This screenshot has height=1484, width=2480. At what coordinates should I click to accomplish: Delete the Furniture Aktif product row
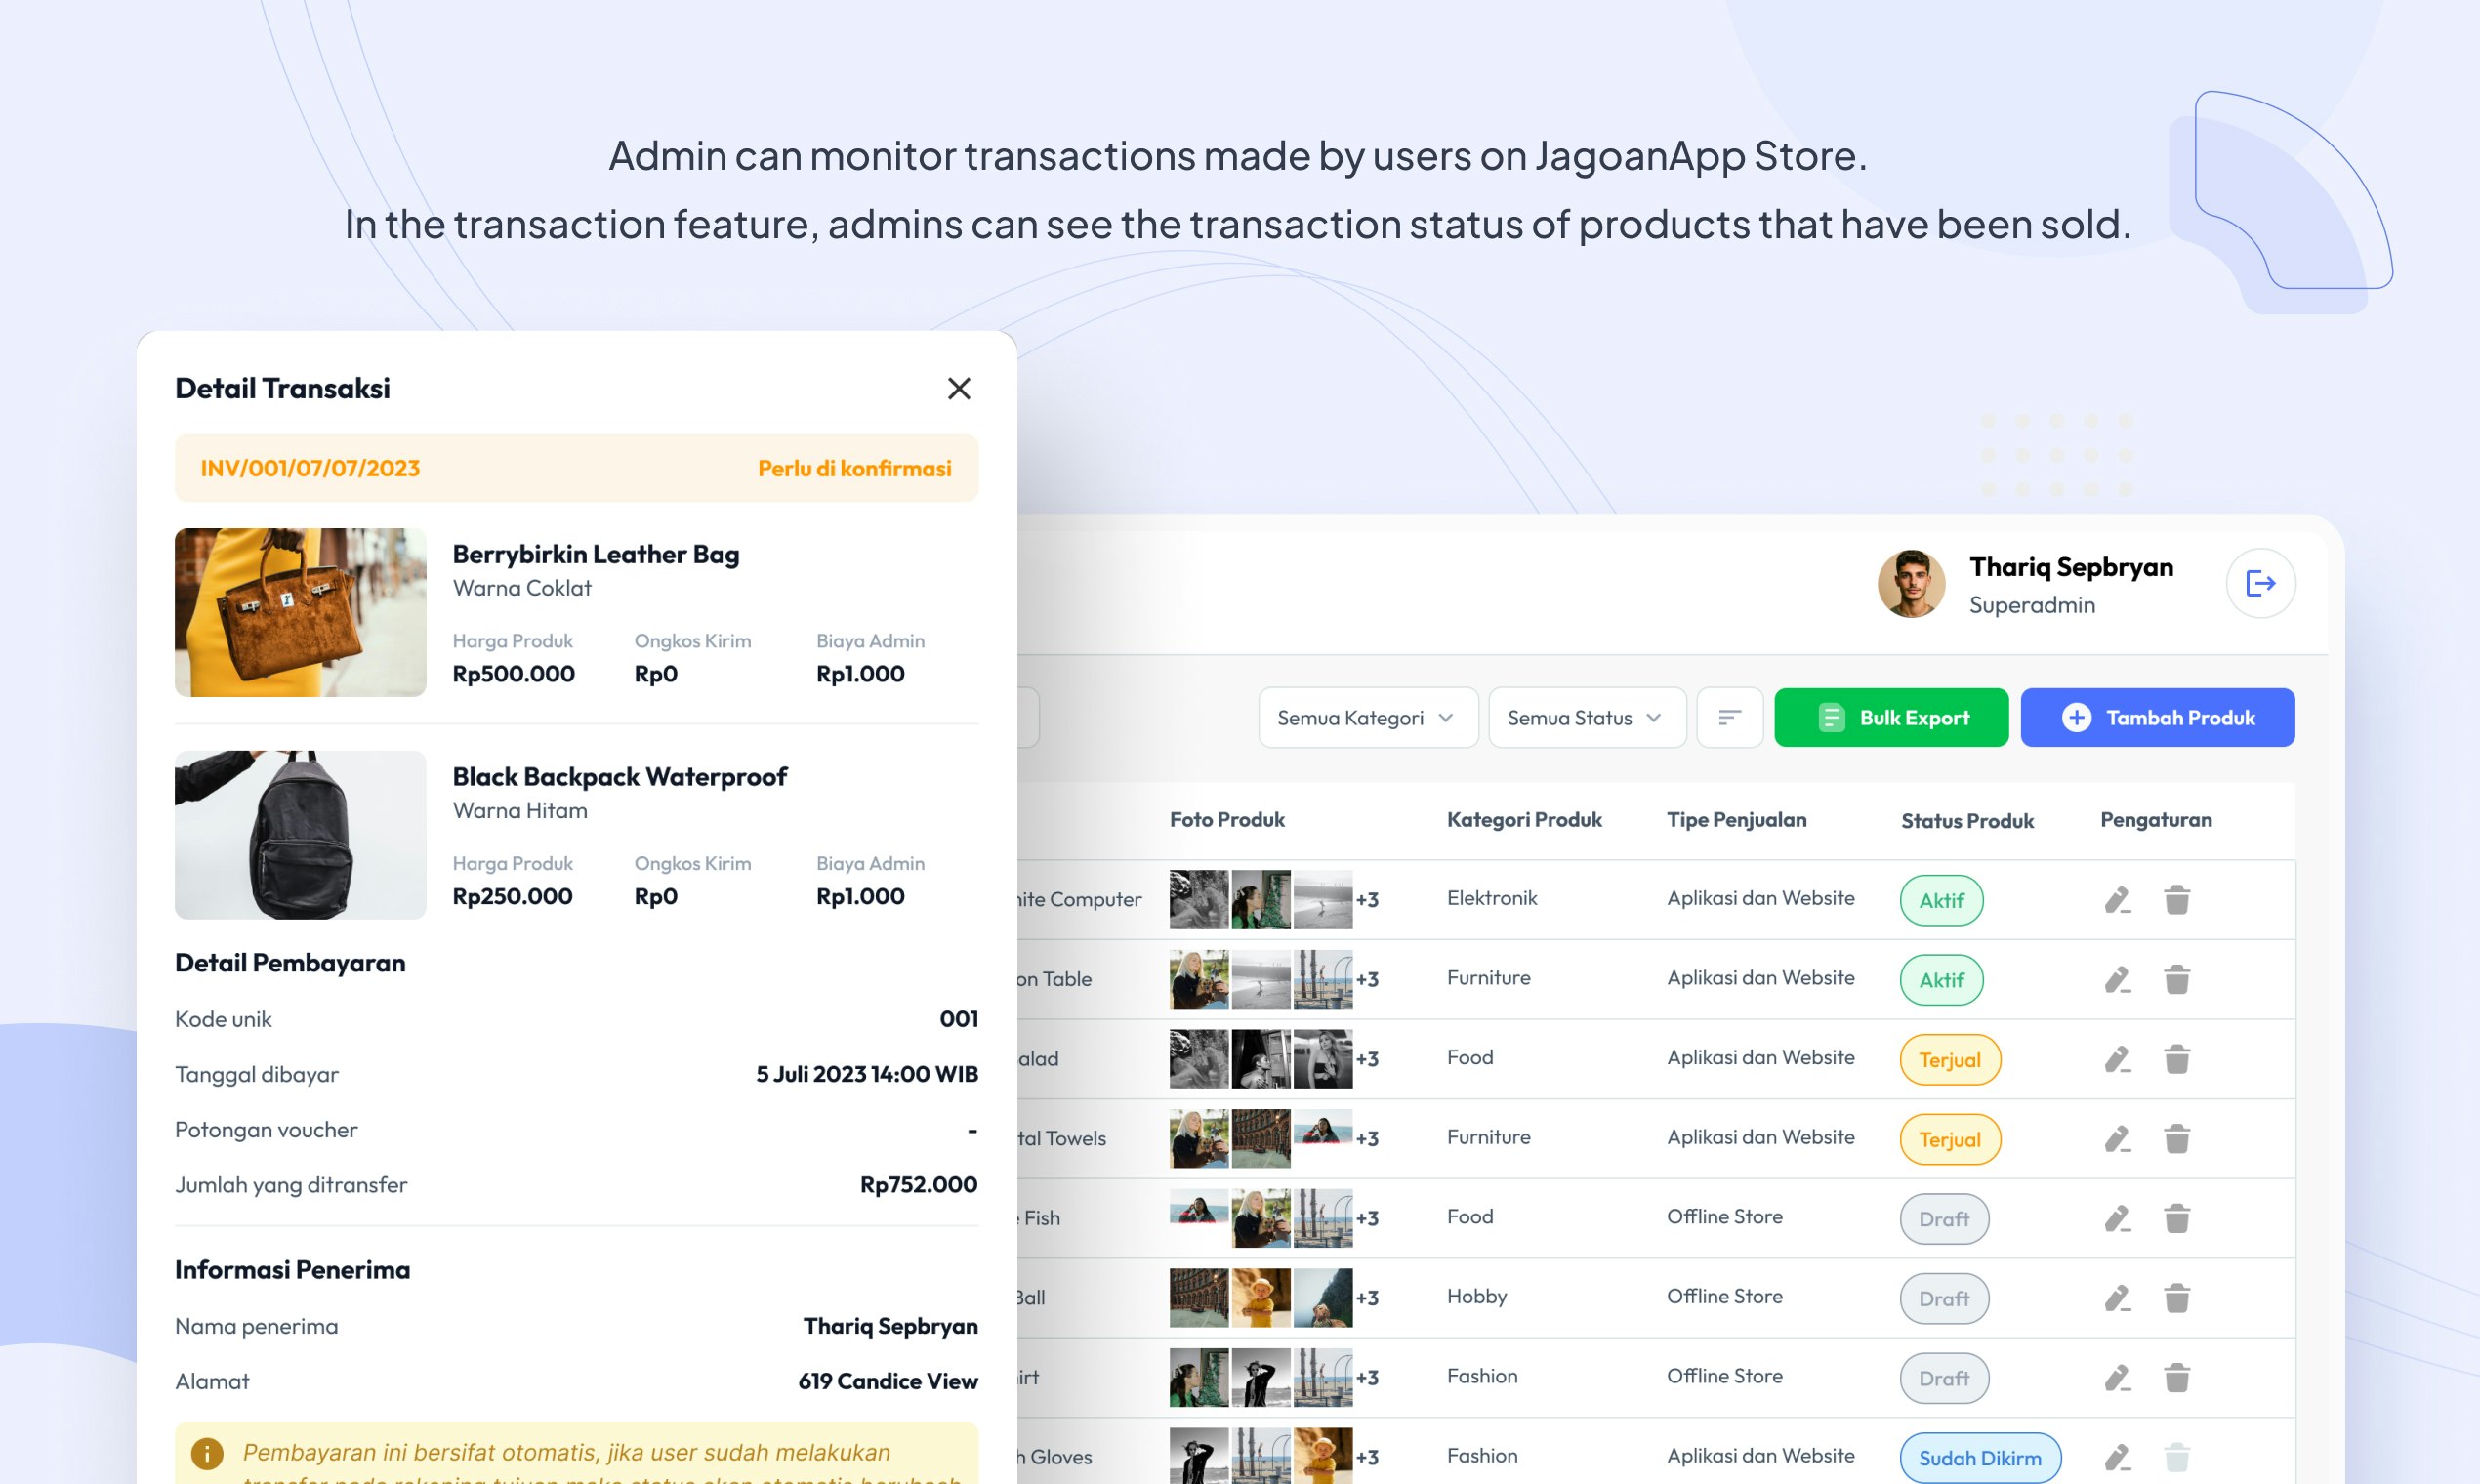point(2177,979)
